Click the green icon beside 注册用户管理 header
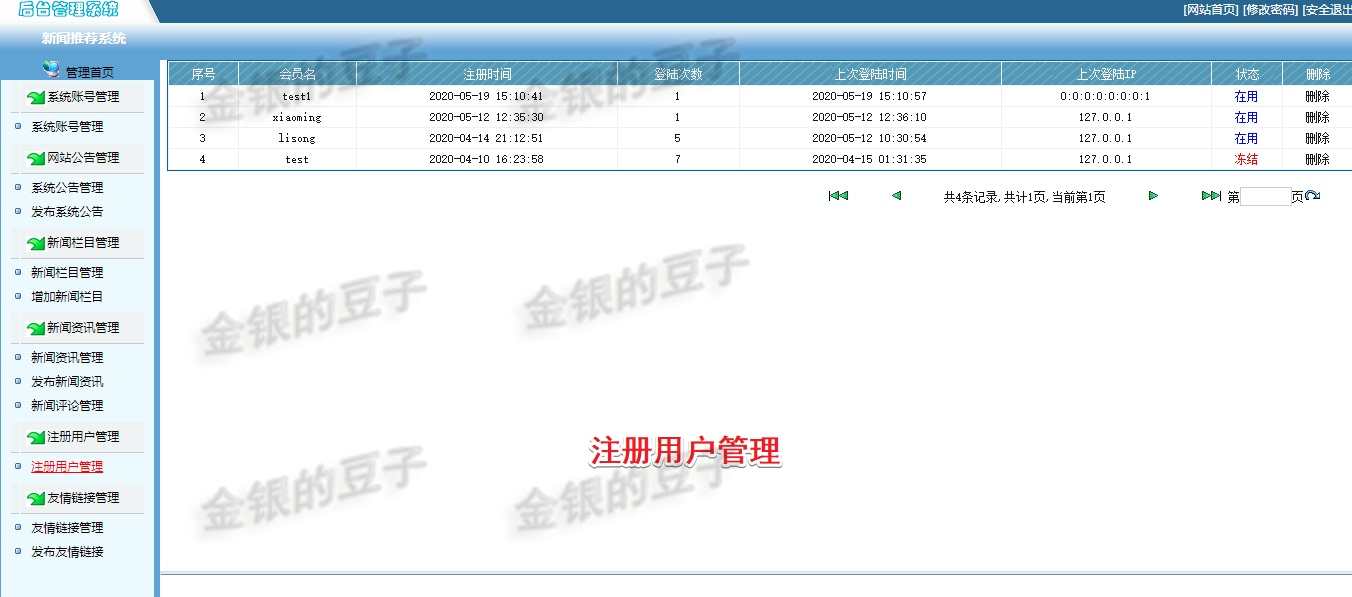1352x597 pixels. click(35, 437)
